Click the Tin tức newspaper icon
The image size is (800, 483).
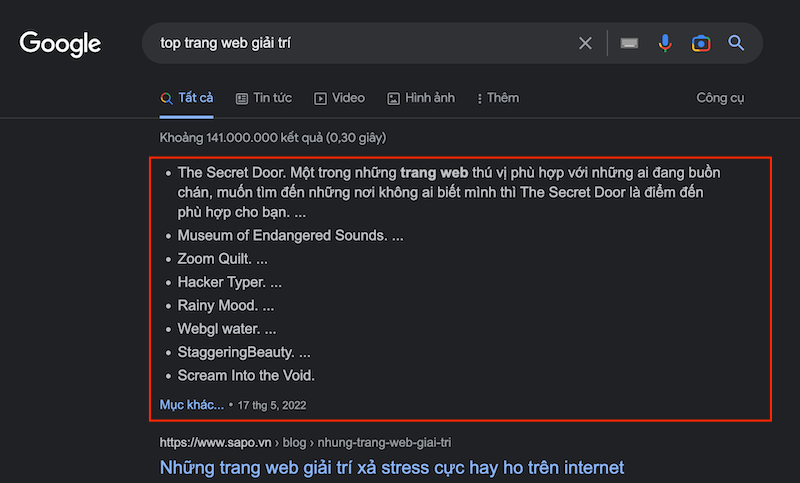pyautogui.click(x=242, y=98)
